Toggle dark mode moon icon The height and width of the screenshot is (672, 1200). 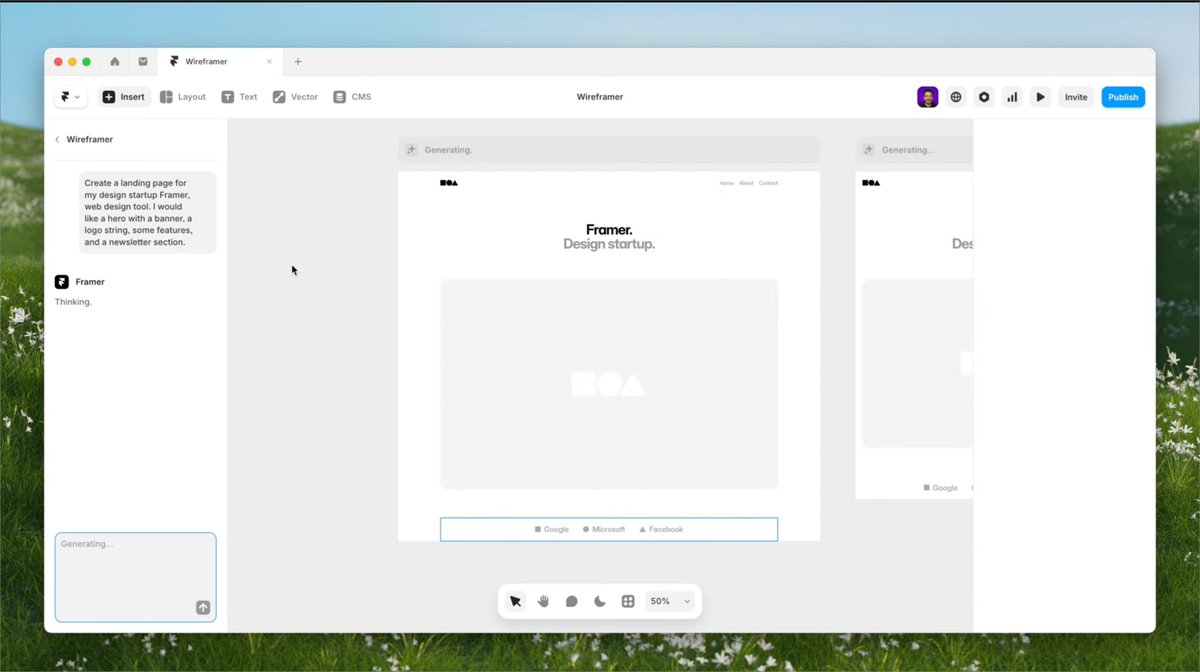[x=600, y=601]
